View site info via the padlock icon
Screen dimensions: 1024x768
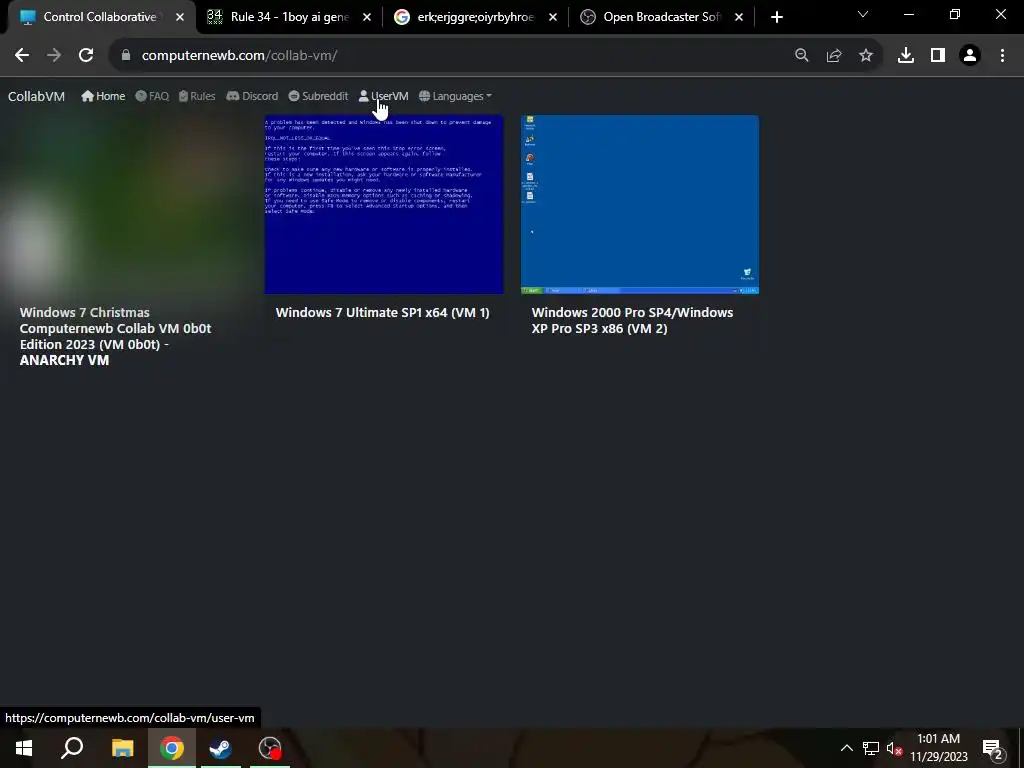coord(126,56)
